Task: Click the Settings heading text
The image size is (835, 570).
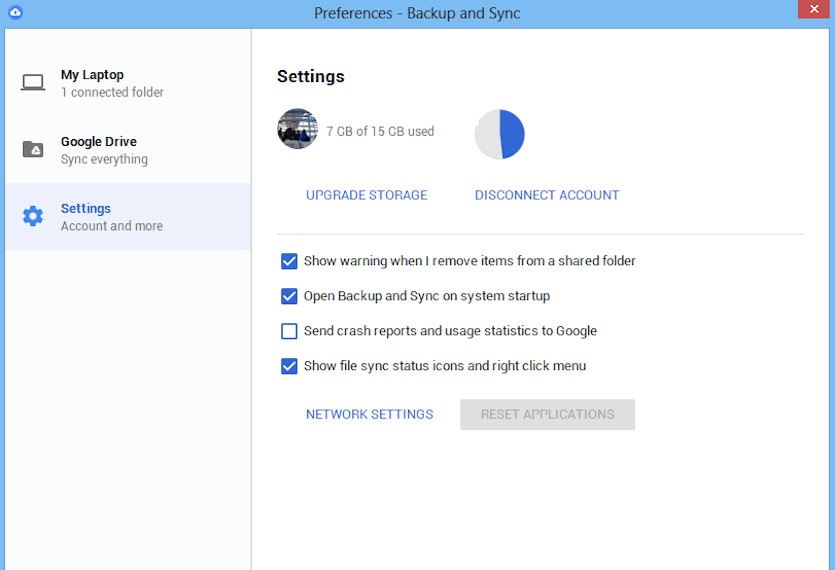Action: pyautogui.click(x=310, y=76)
